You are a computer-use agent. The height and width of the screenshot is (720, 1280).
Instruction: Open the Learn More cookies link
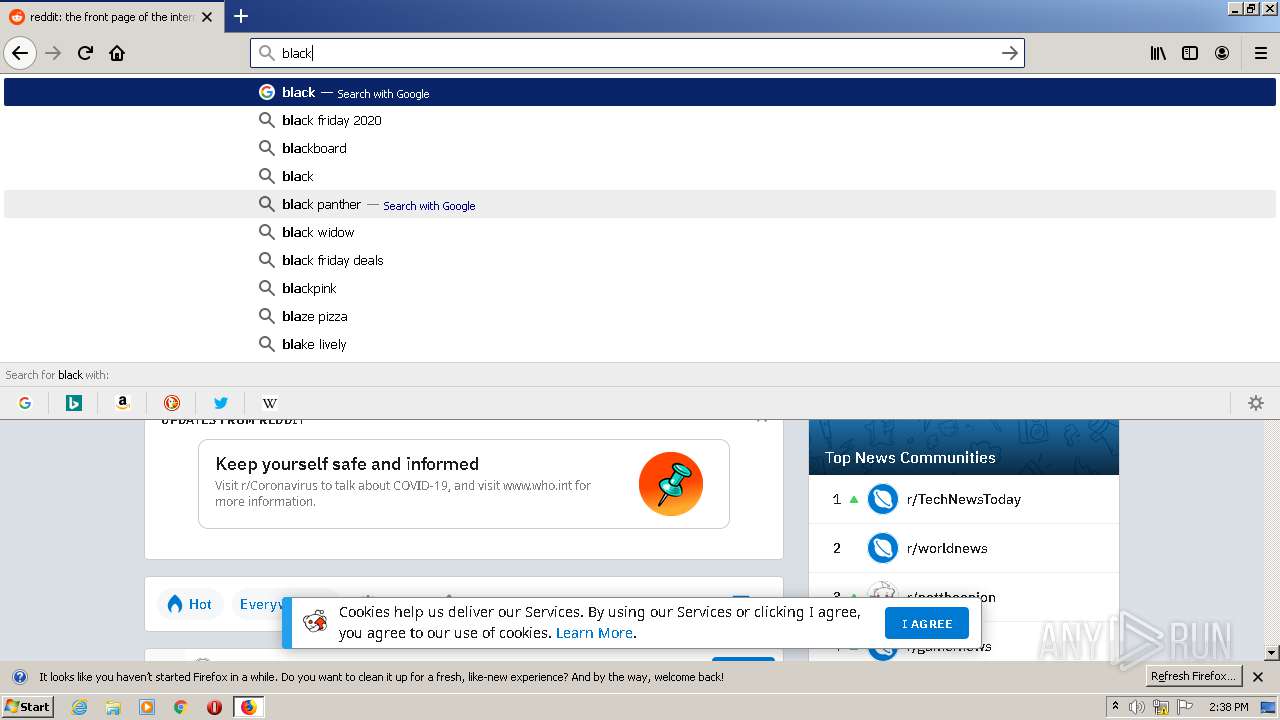point(594,633)
